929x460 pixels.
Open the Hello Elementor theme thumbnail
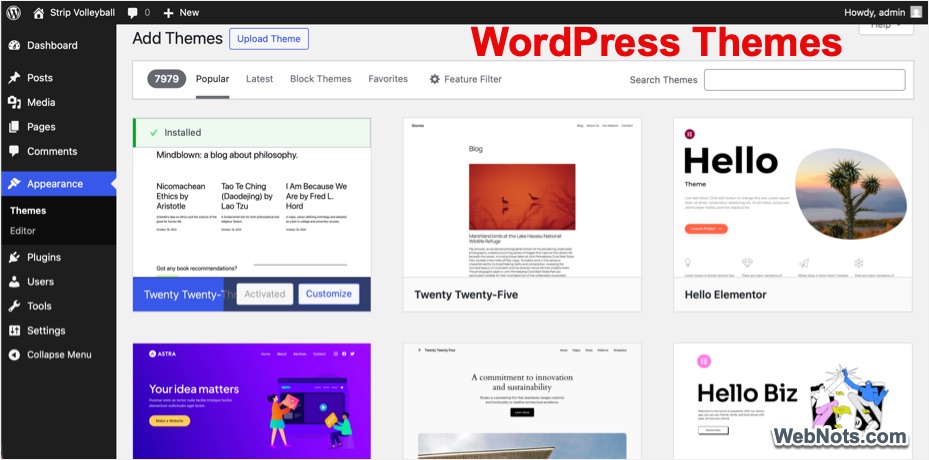[x=793, y=197]
